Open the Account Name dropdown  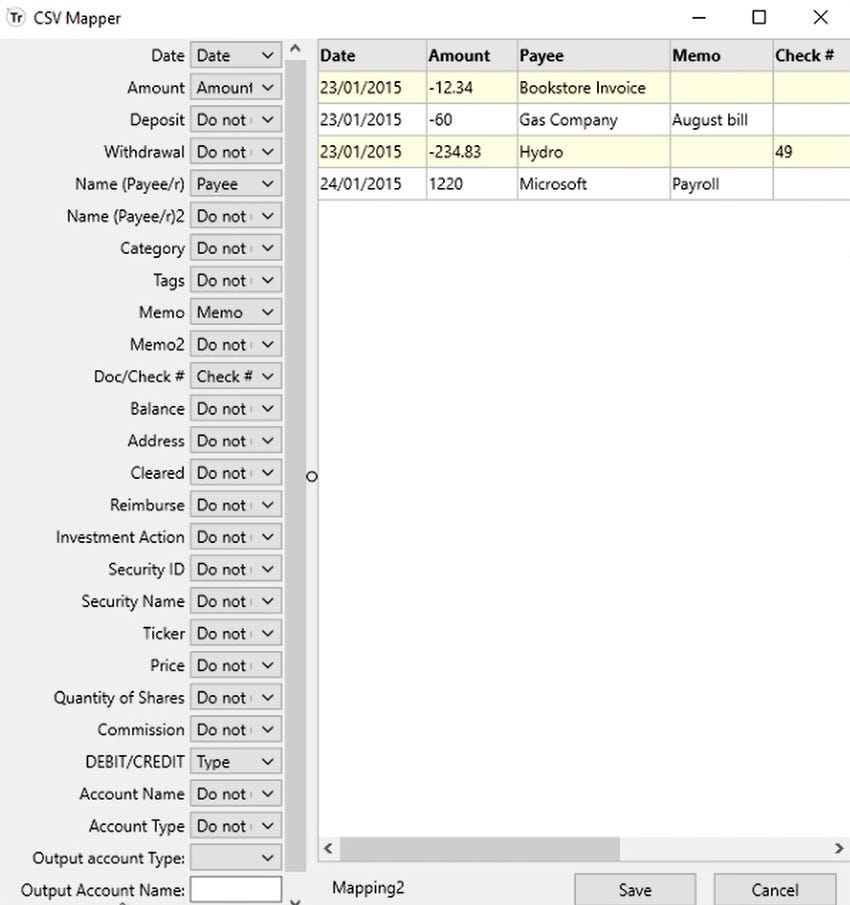pyautogui.click(x=235, y=794)
